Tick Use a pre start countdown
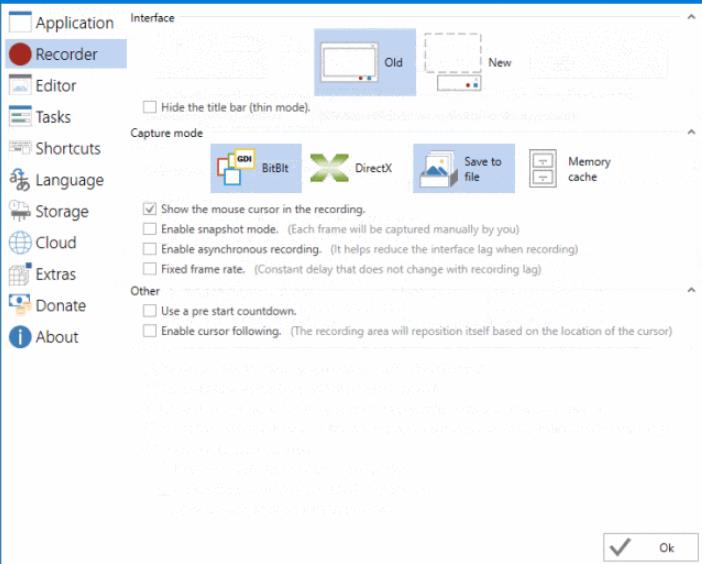 pos(150,311)
